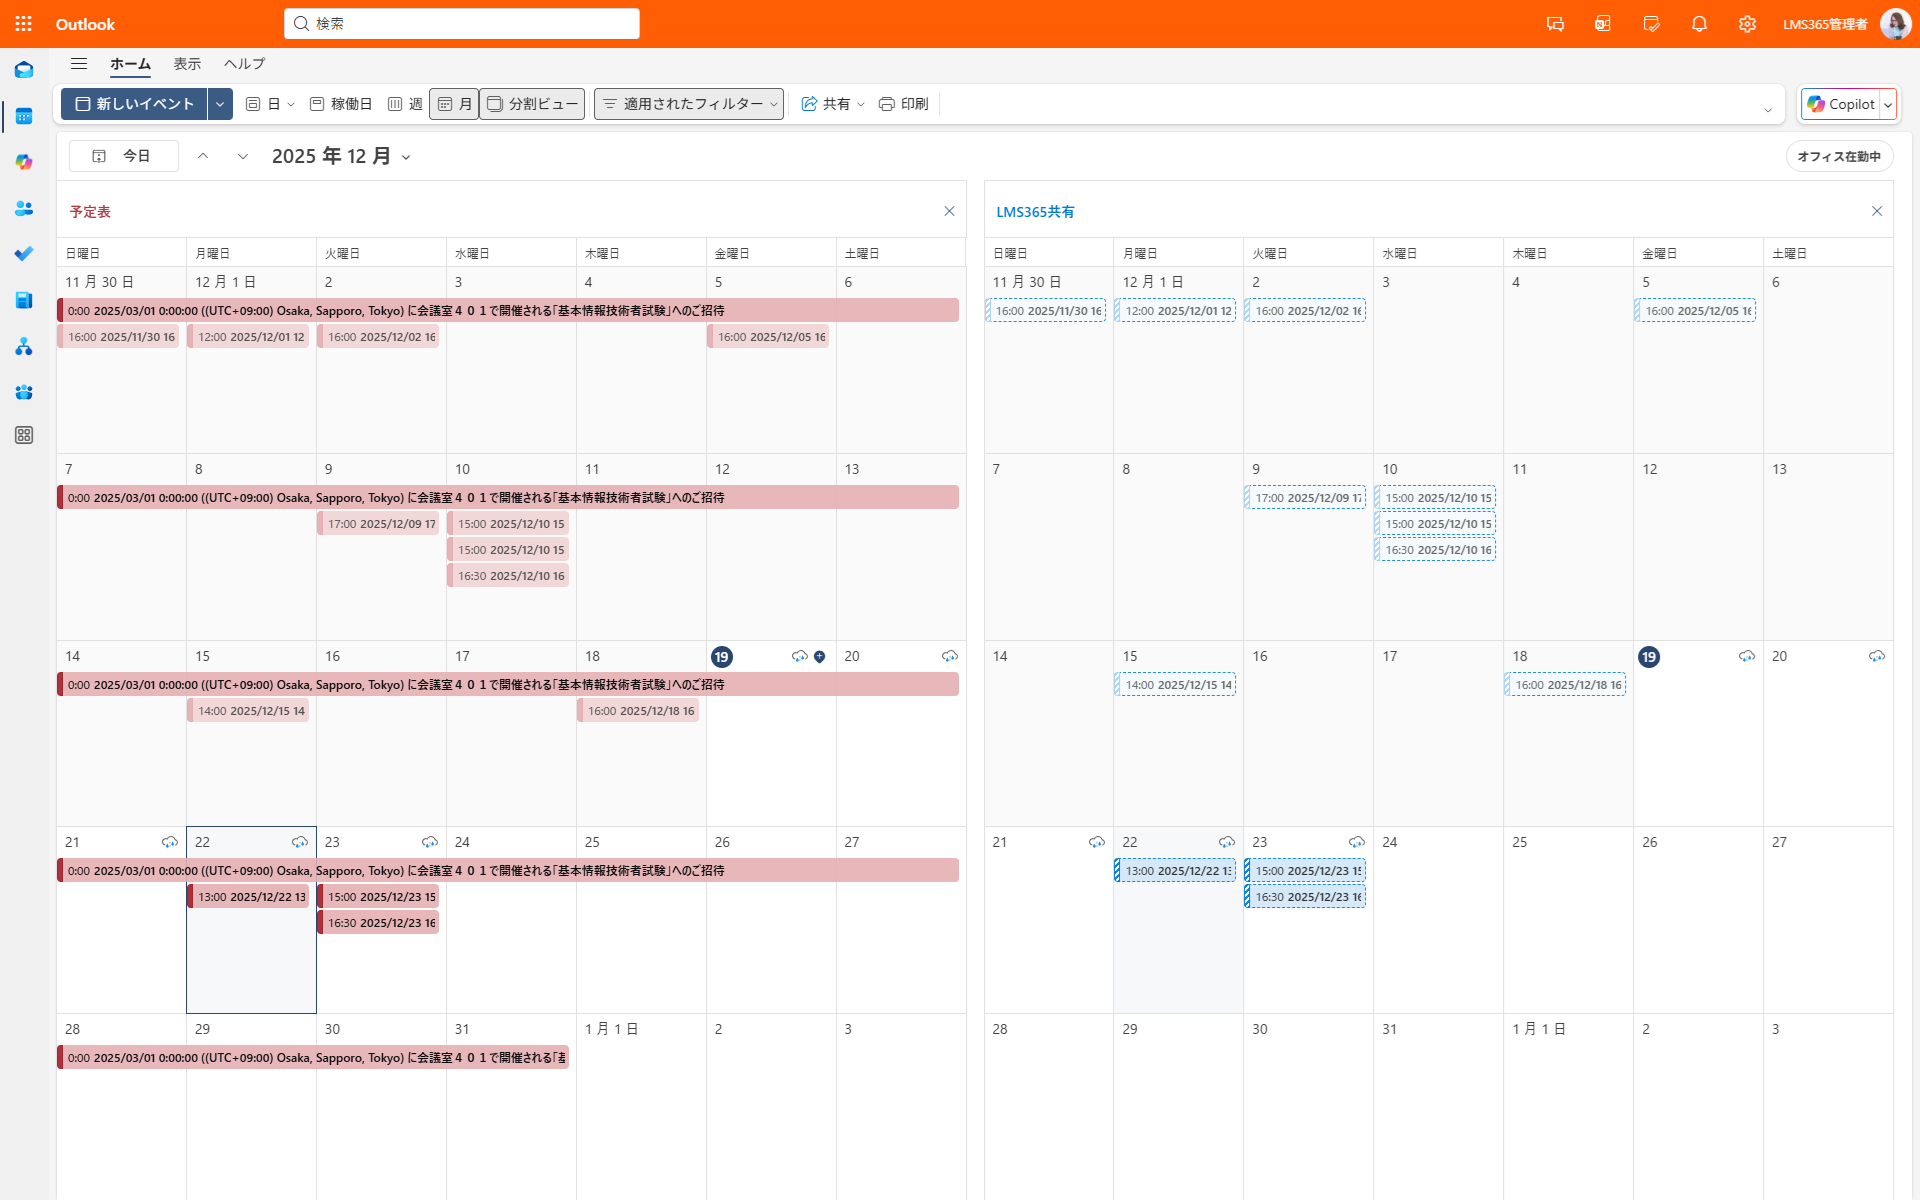The height and width of the screenshot is (1200, 1920).
Task: Close the 予定表 calendar pane
Action: [x=949, y=211]
